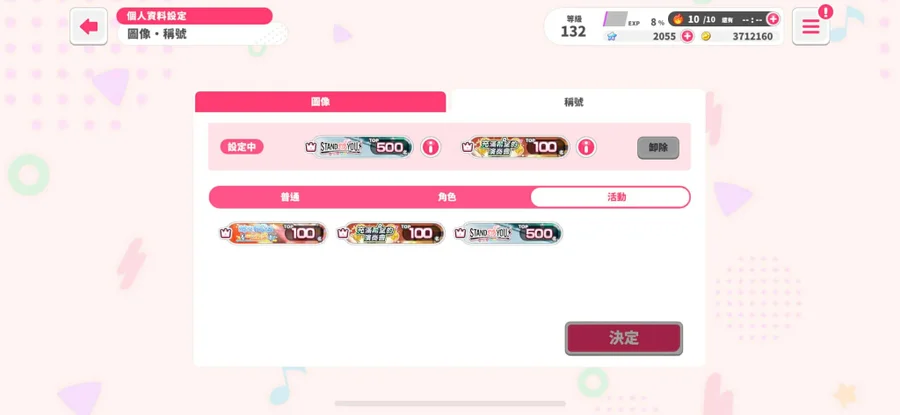
Task: Pick 充滿希望的演奏會 TOP 100 in event list
Action: click(391, 233)
